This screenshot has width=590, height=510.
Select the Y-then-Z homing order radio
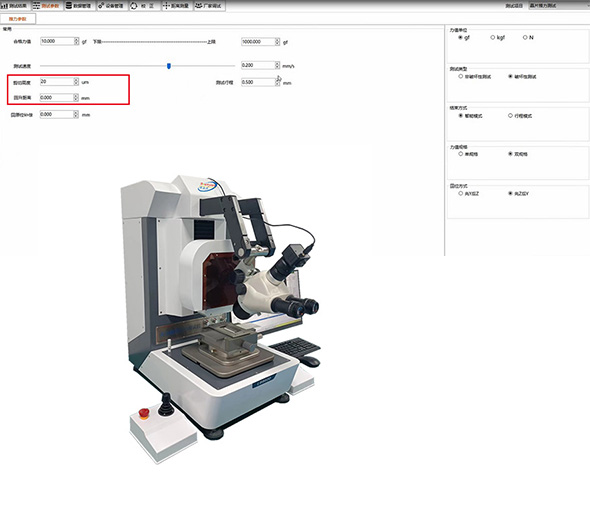tap(461, 193)
